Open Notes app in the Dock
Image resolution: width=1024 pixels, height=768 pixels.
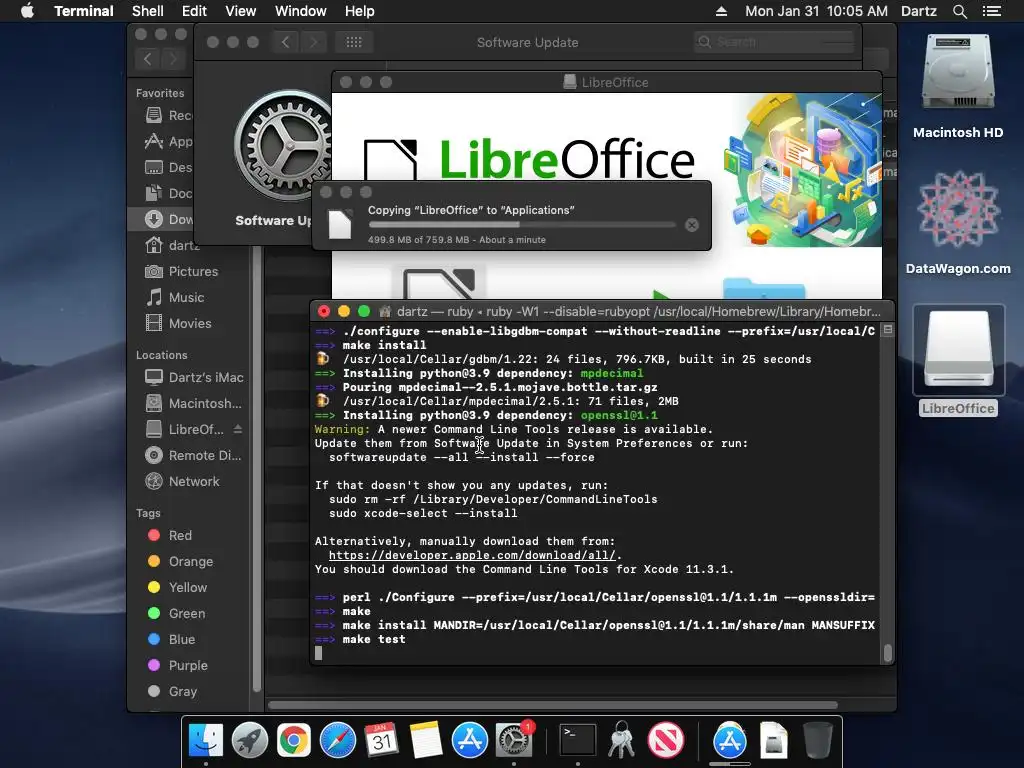[x=426, y=741]
